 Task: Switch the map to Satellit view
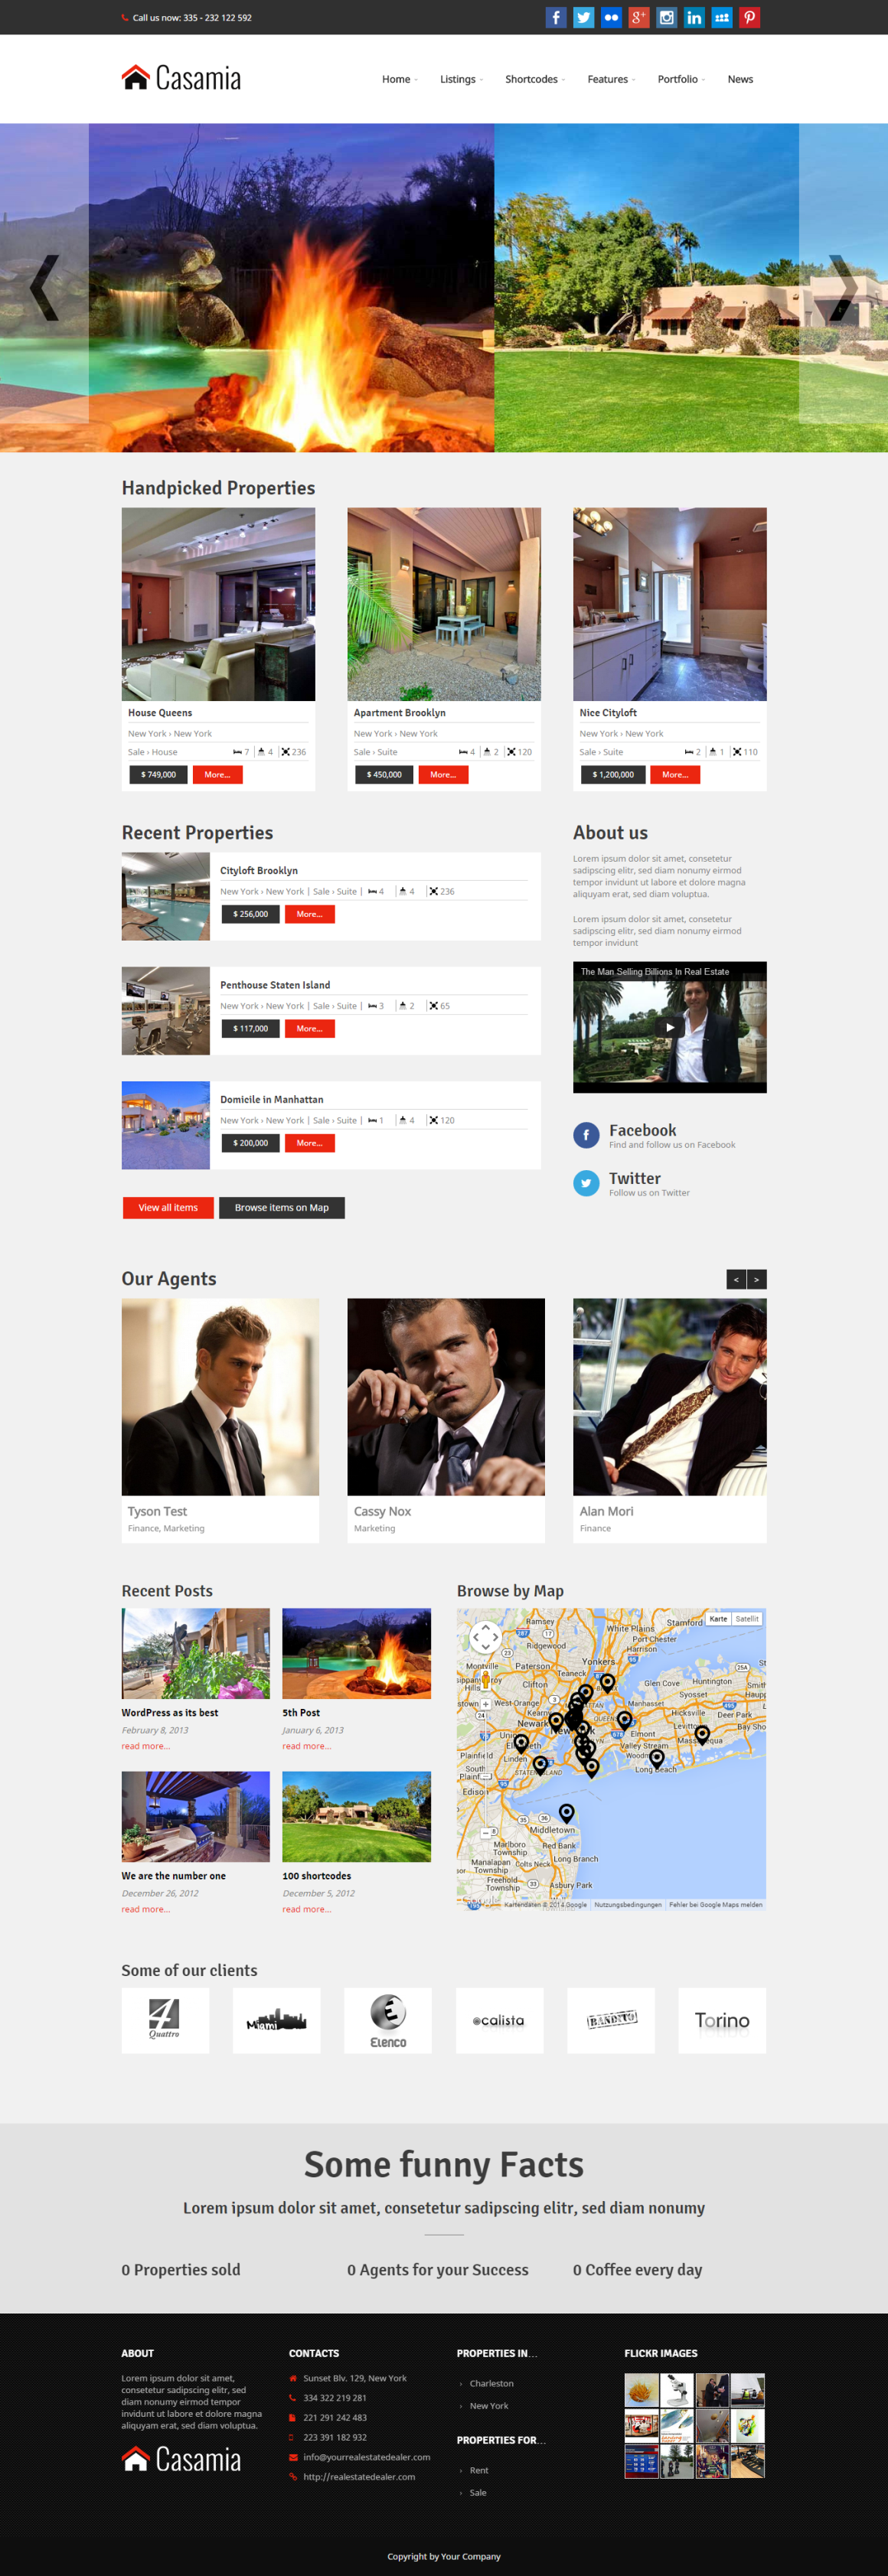tap(747, 1618)
